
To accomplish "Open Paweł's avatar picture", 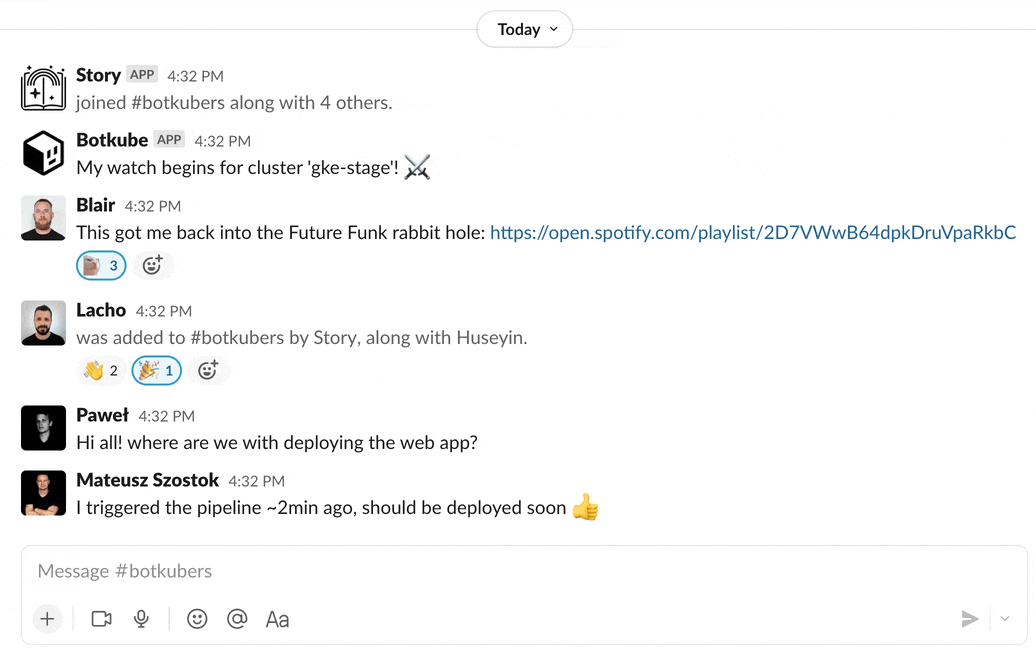I will point(43,428).
